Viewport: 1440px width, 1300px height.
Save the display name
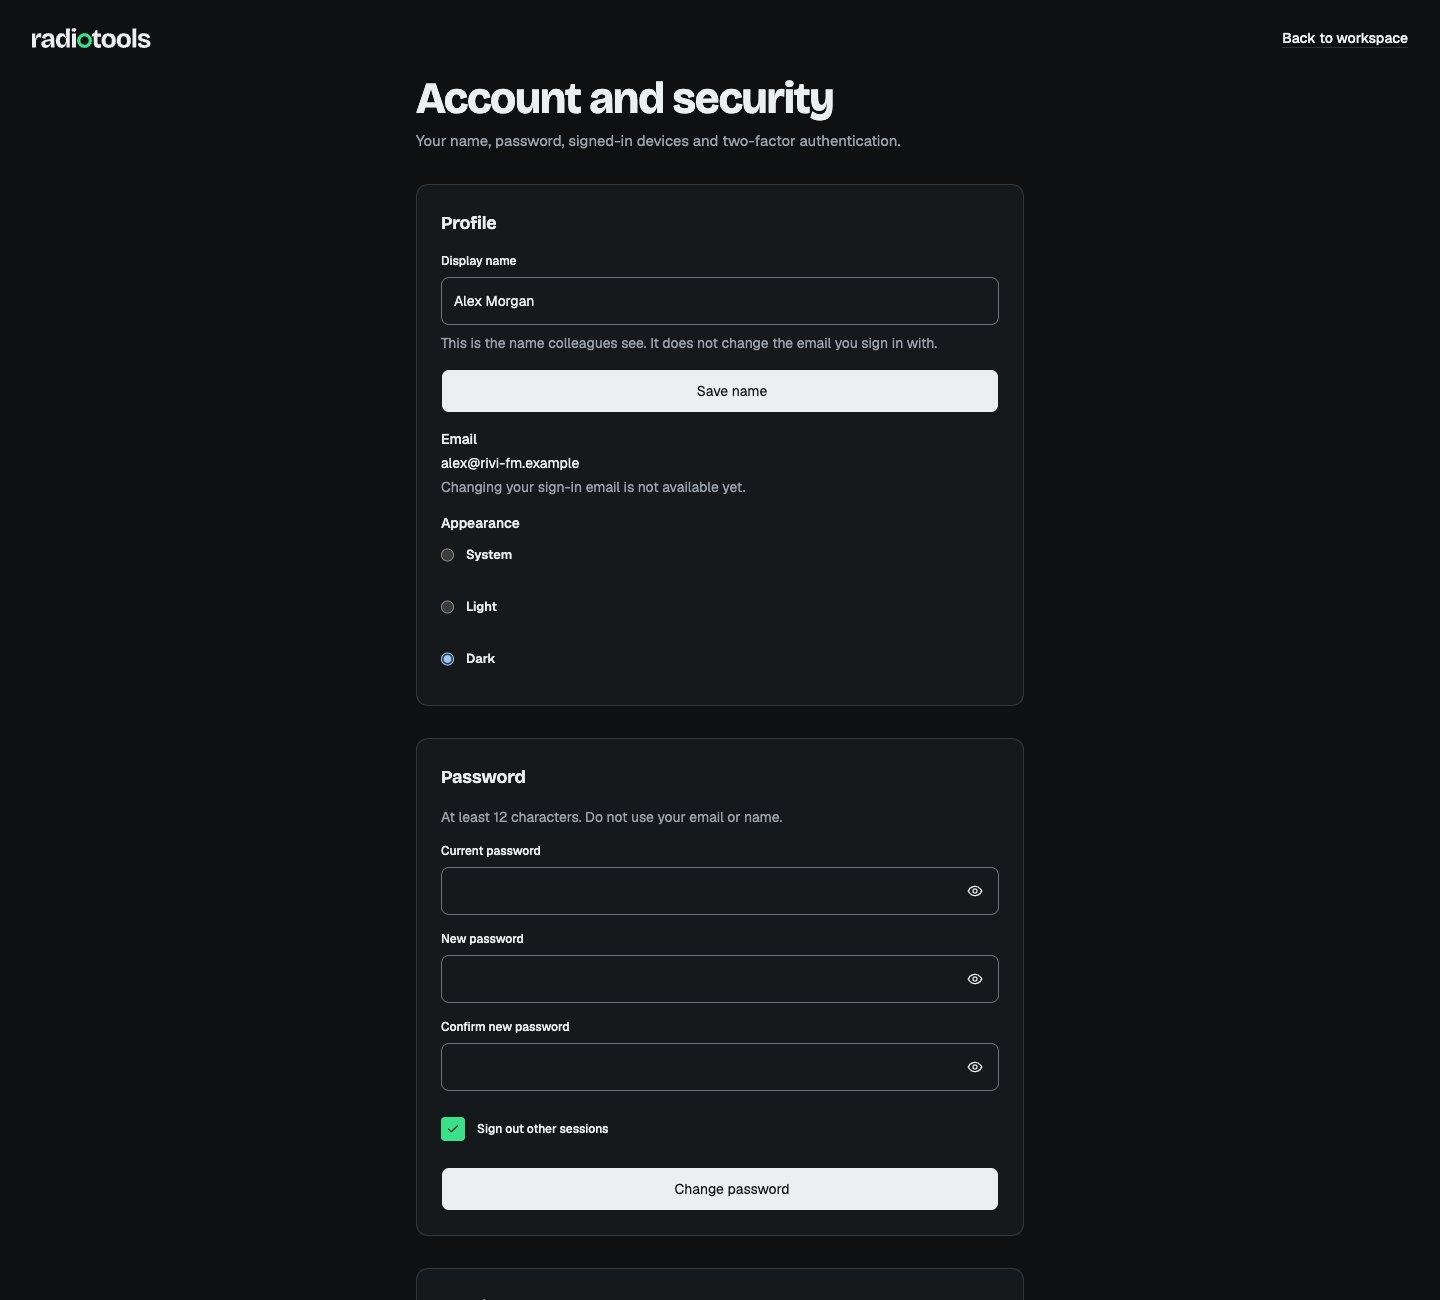tap(720, 391)
